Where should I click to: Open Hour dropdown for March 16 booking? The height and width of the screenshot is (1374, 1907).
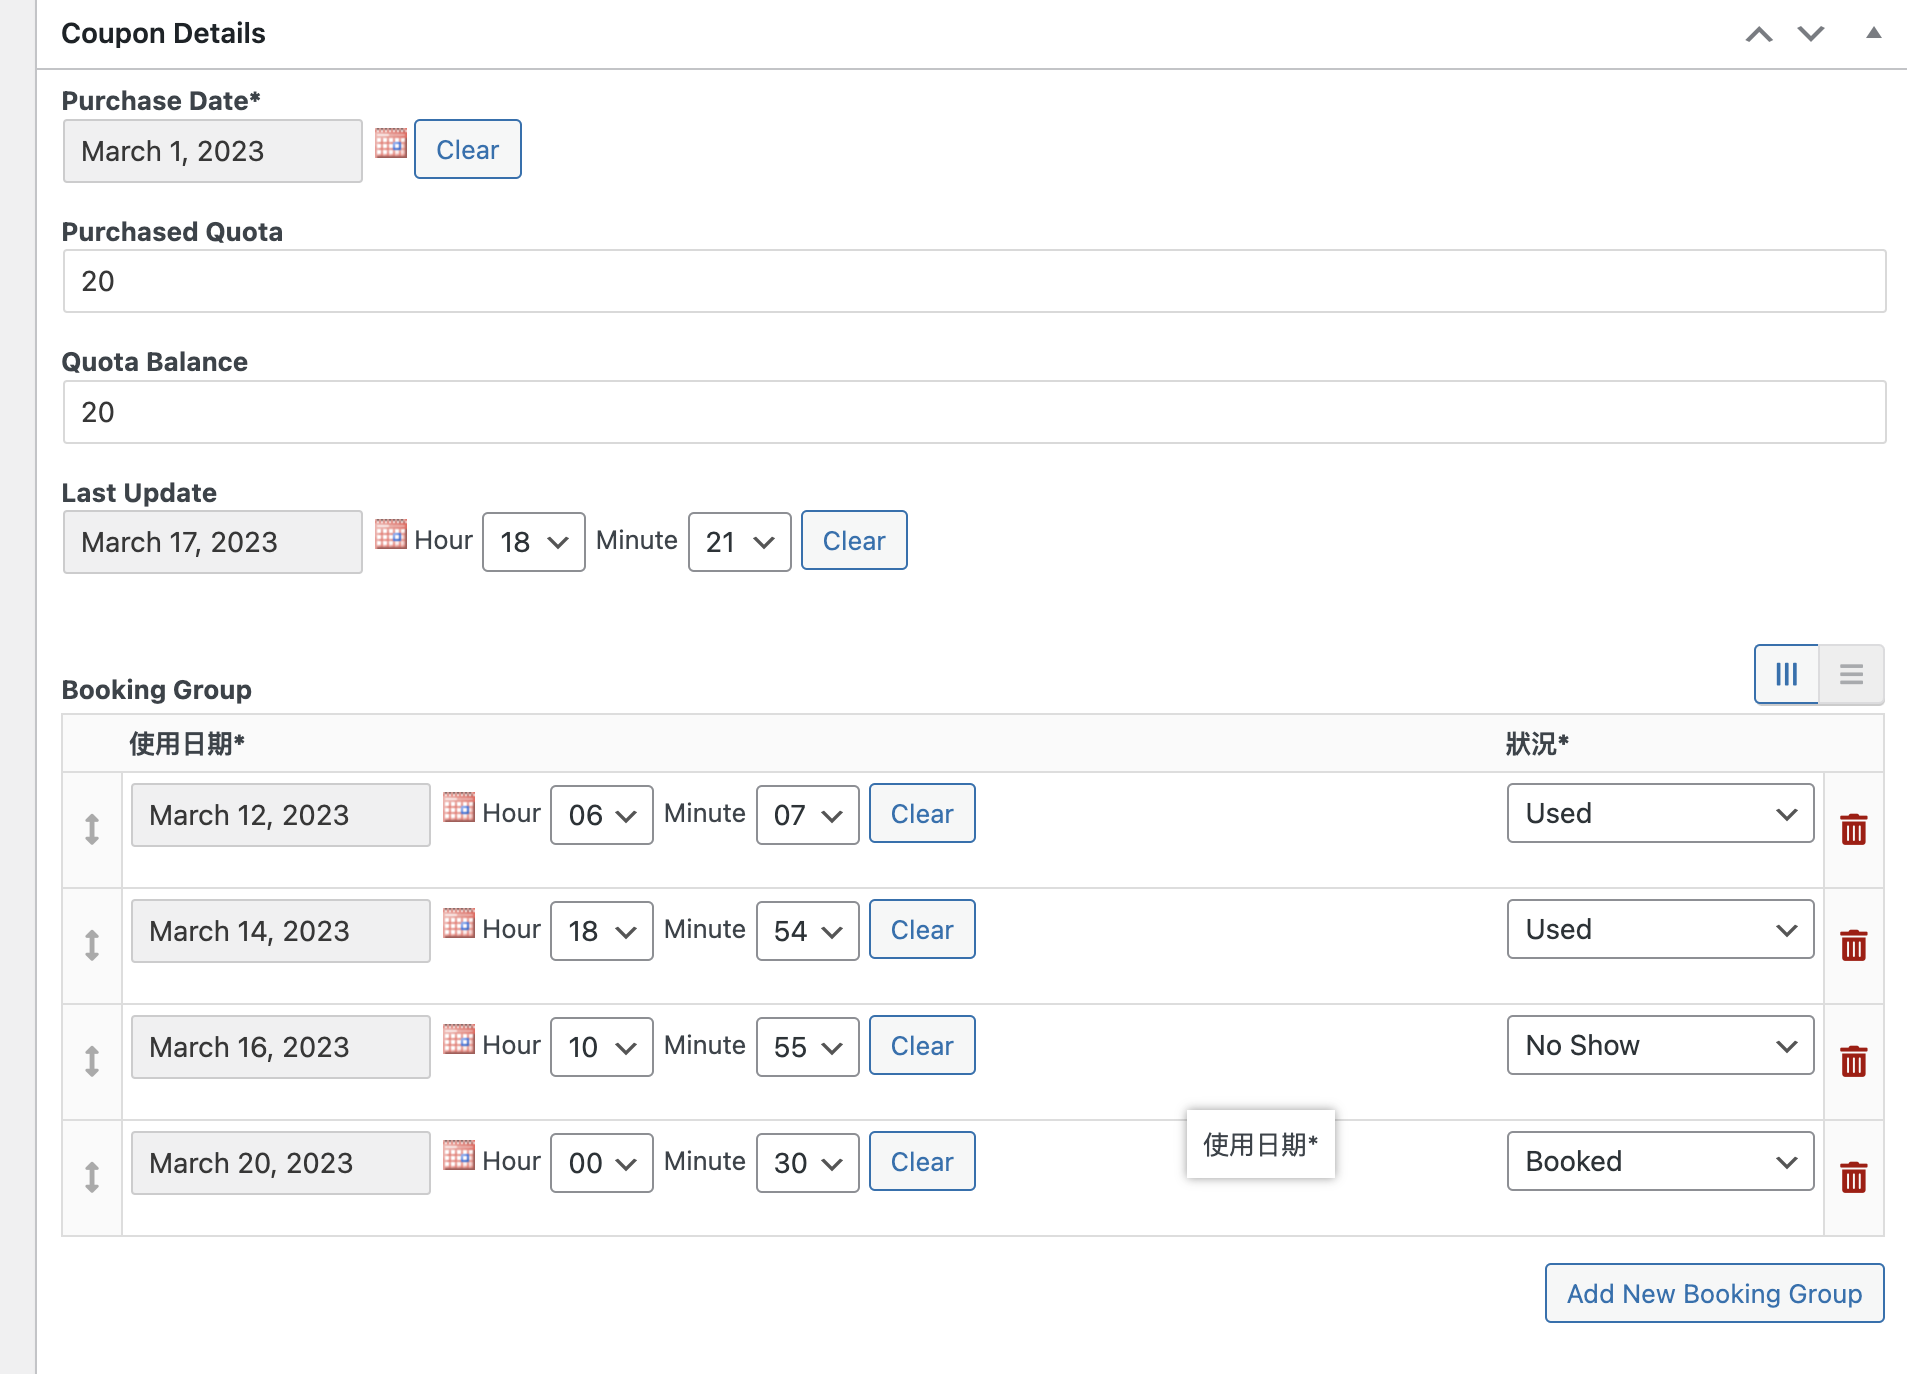tap(602, 1046)
